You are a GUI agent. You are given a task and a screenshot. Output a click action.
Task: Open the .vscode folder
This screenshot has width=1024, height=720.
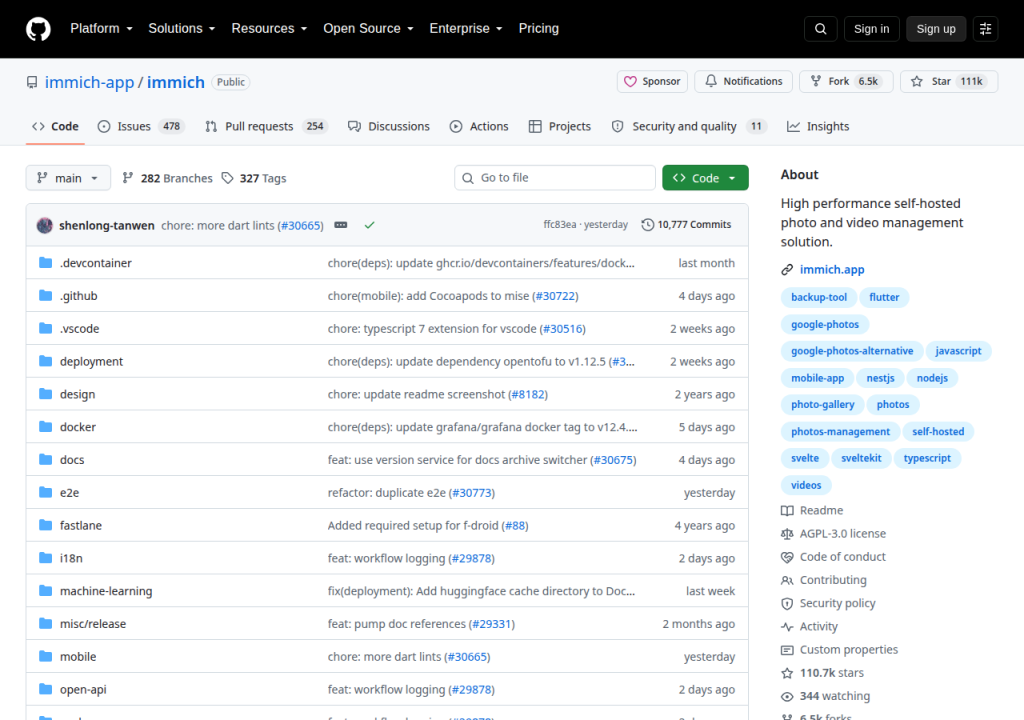[x=80, y=328]
